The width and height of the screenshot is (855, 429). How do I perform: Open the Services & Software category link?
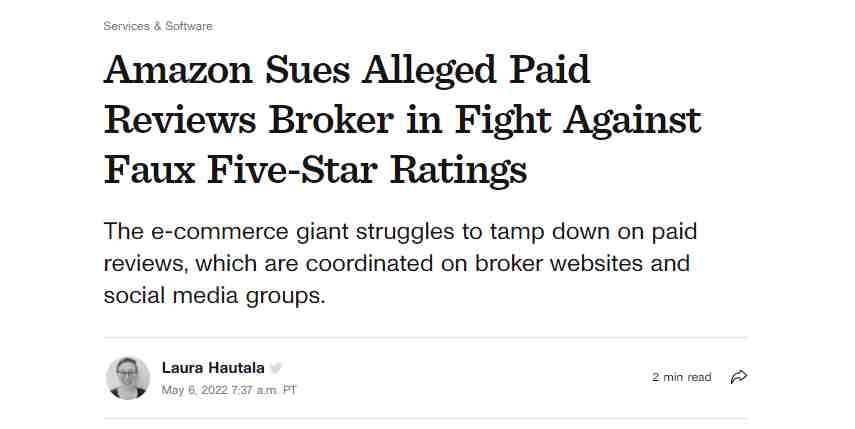tap(158, 26)
